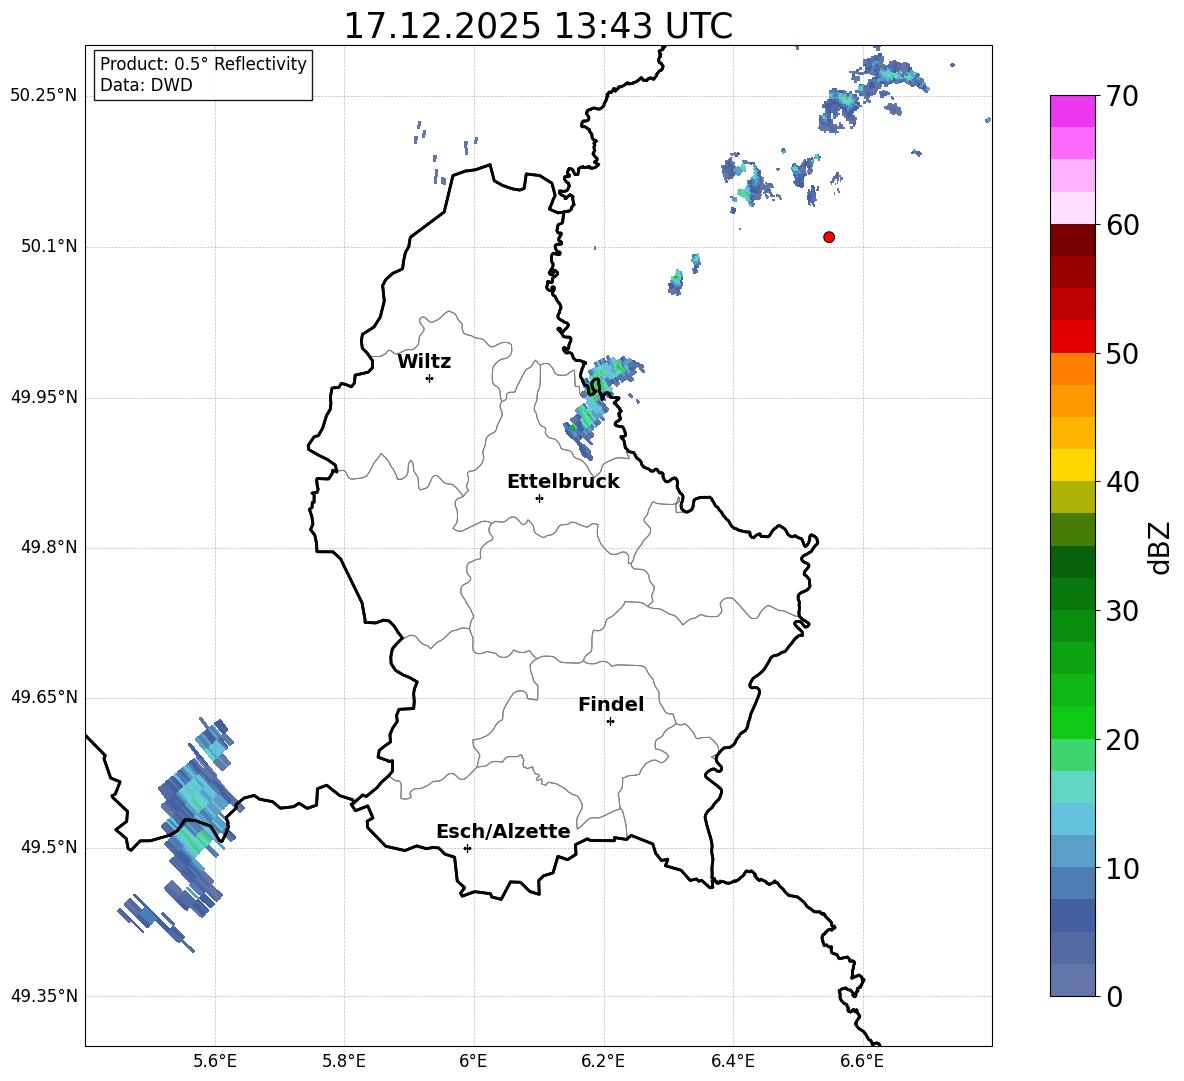The width and height of the screenshot is (1184, 1081).
Task: Select the Findel city label
Action: [x=611, y=704]
